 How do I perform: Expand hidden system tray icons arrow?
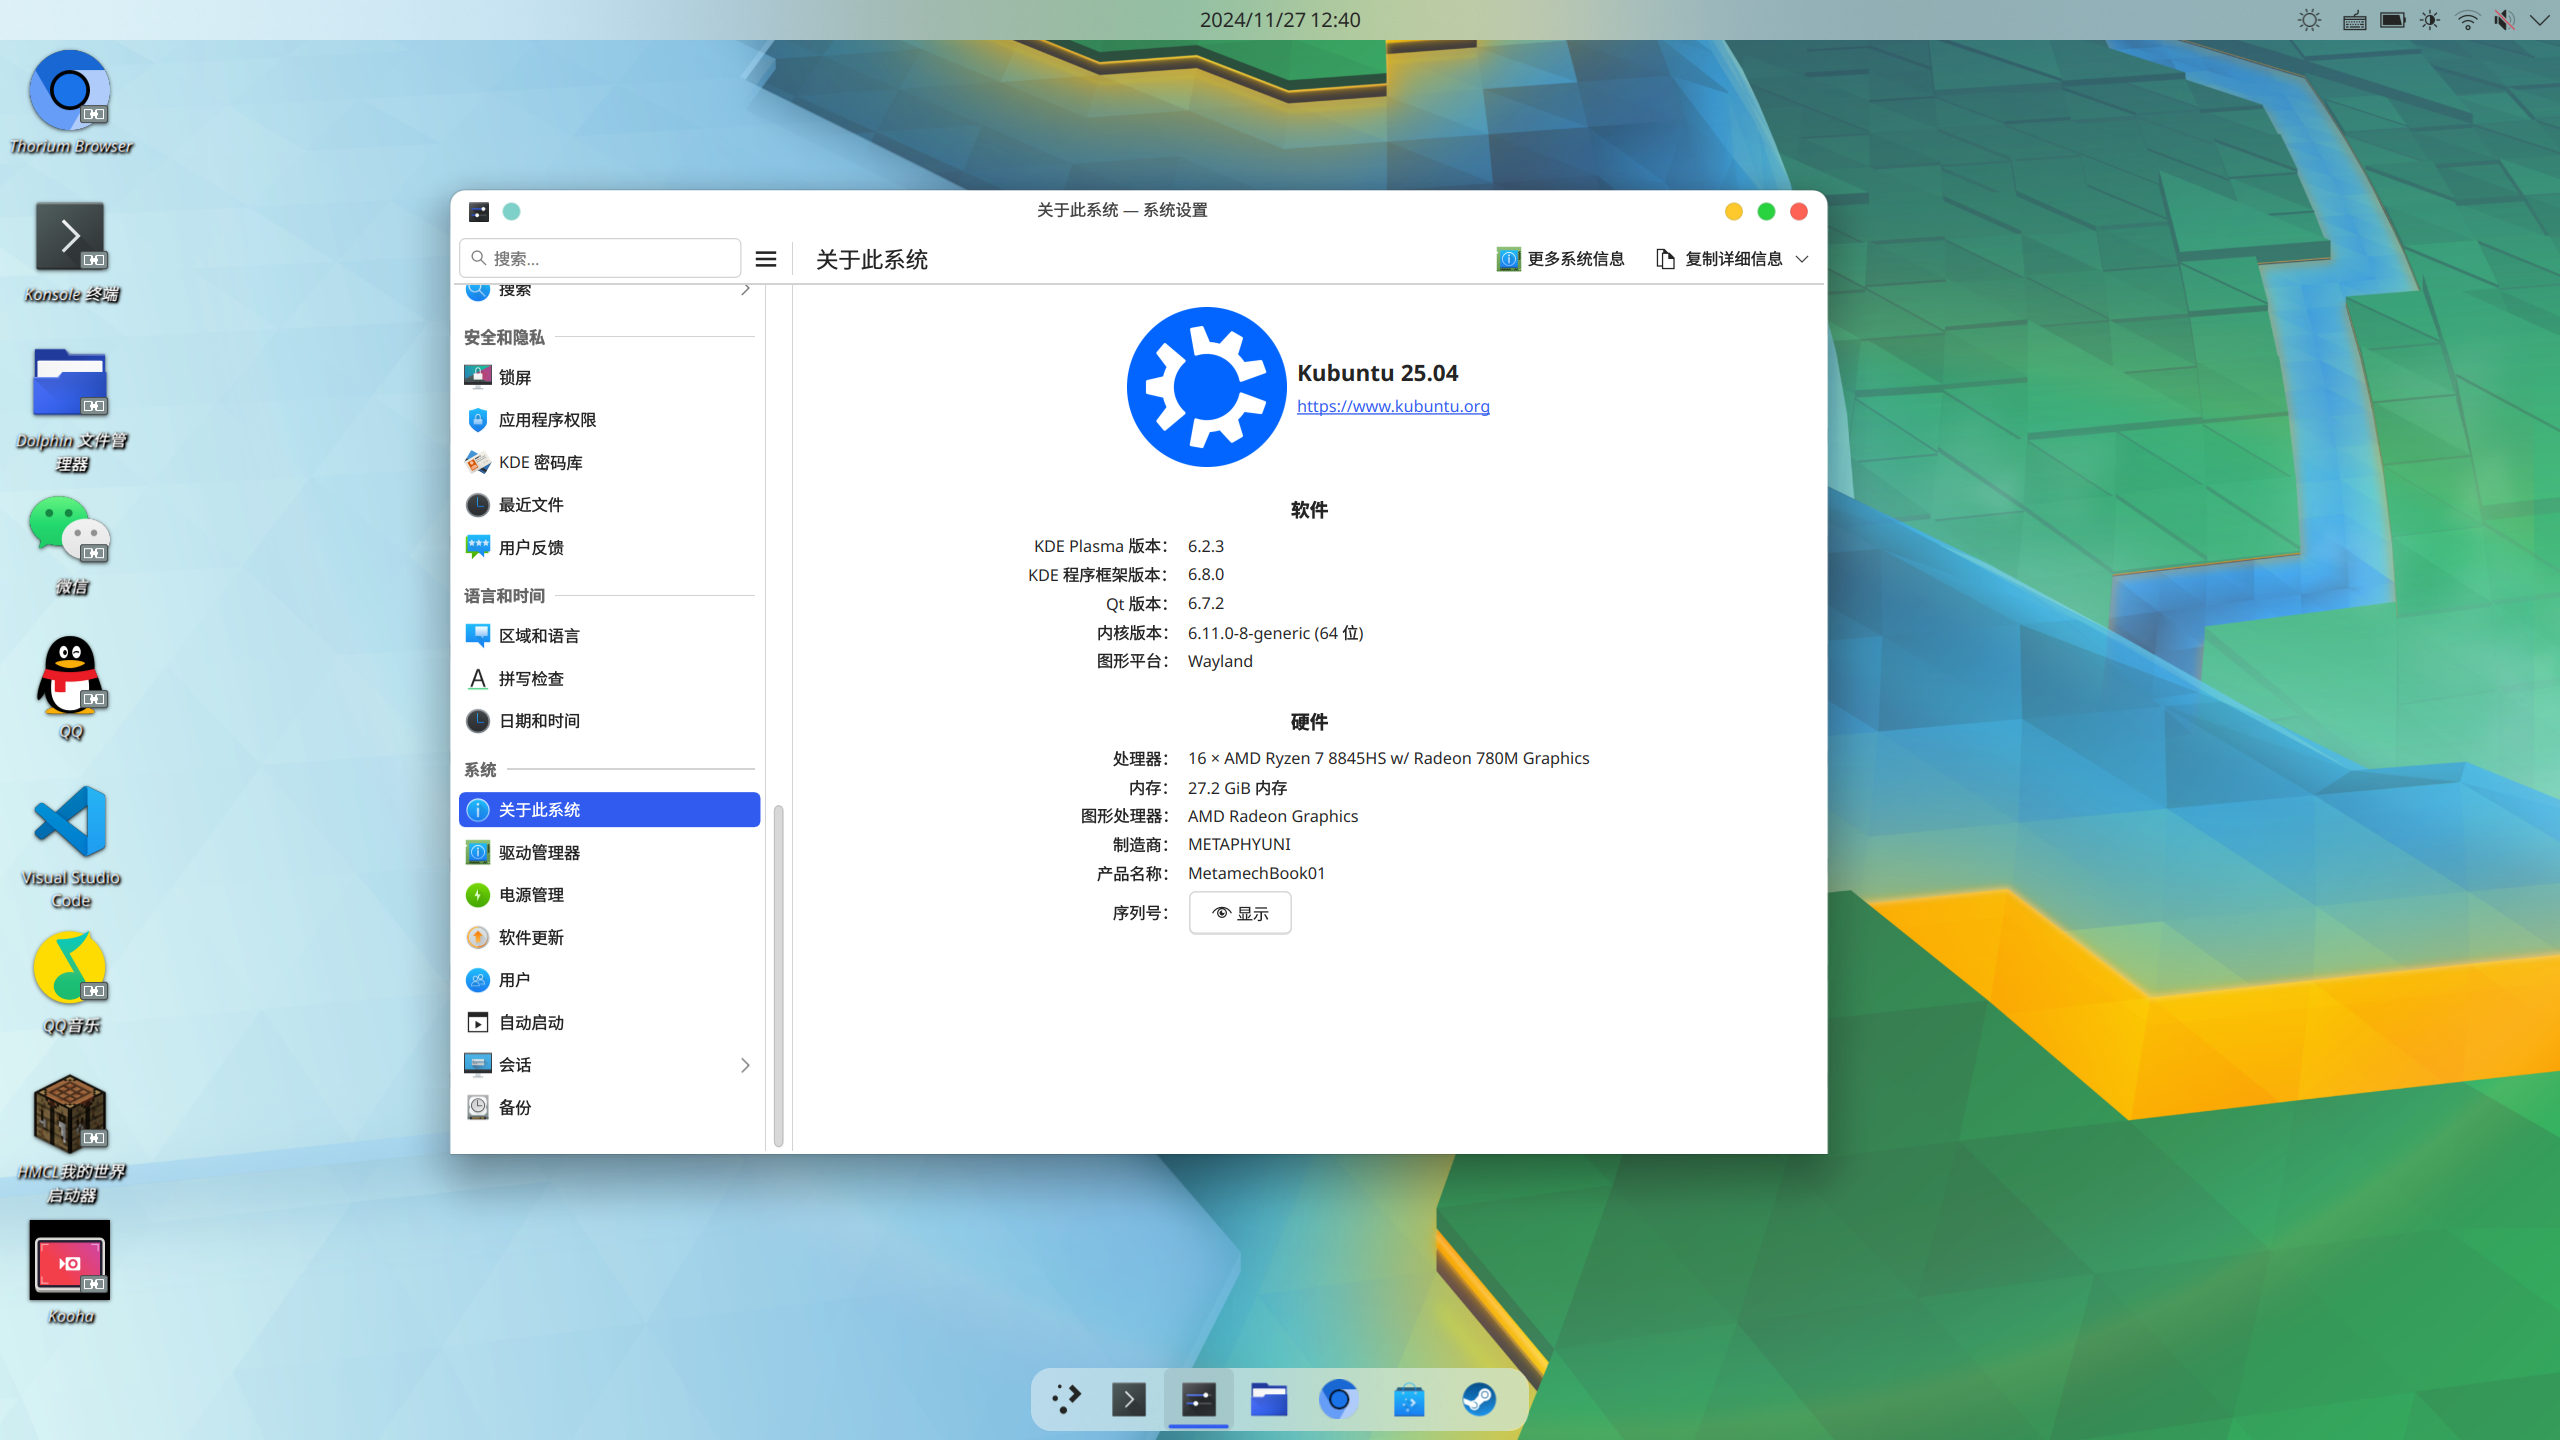2540,20
